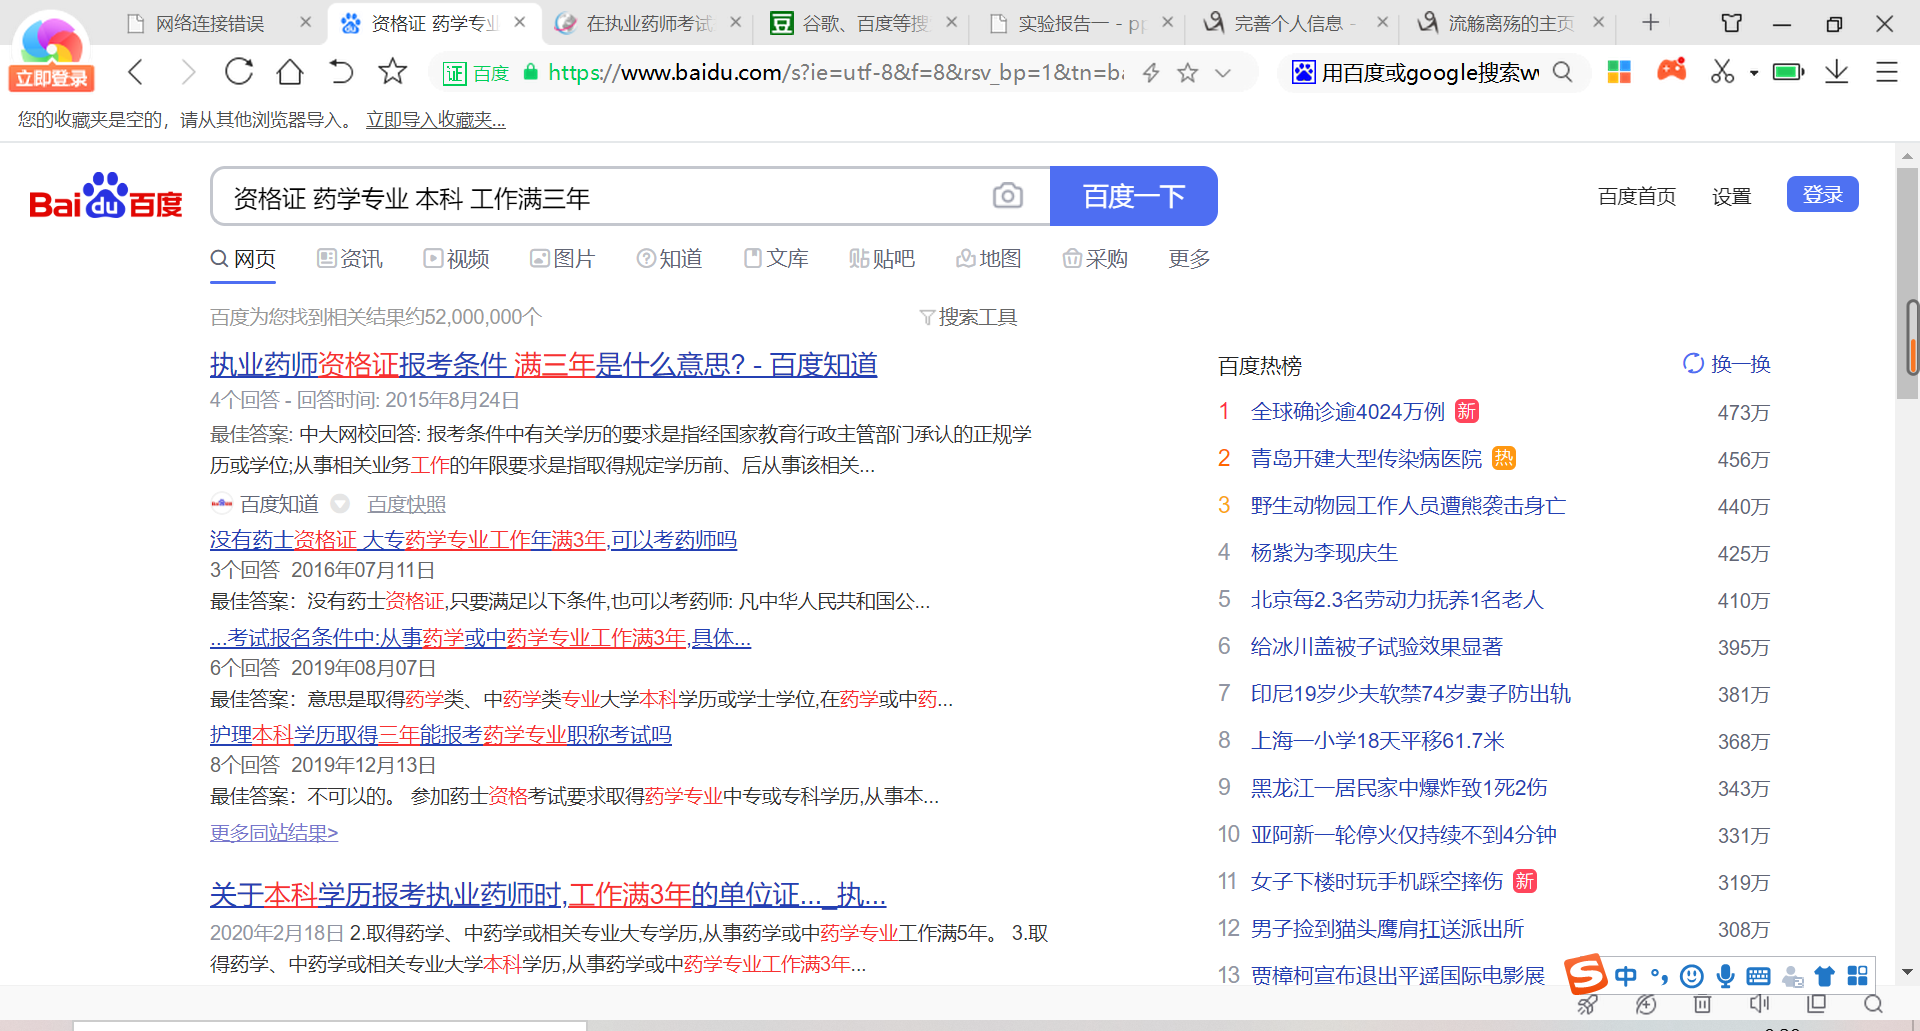Open the browser home page icon
Screen dimensions: 1920x1031
point(290,72)
